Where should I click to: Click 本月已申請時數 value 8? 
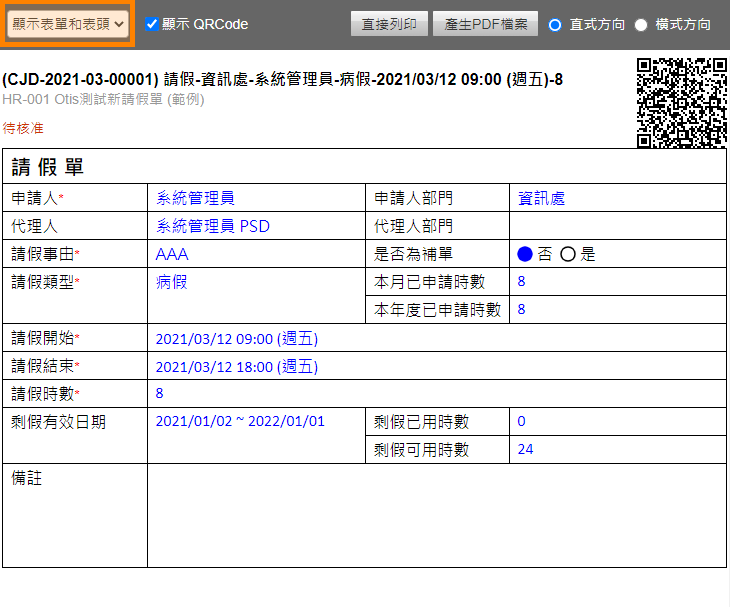[521, 281]
